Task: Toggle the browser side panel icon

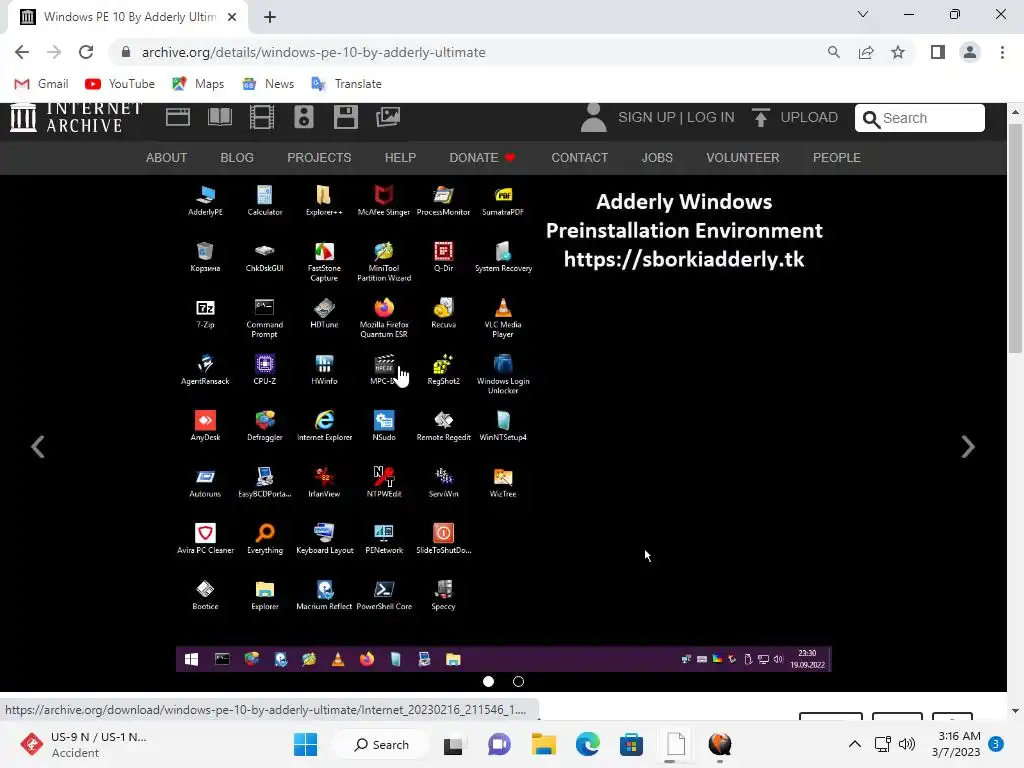Action: coord(938,52)
